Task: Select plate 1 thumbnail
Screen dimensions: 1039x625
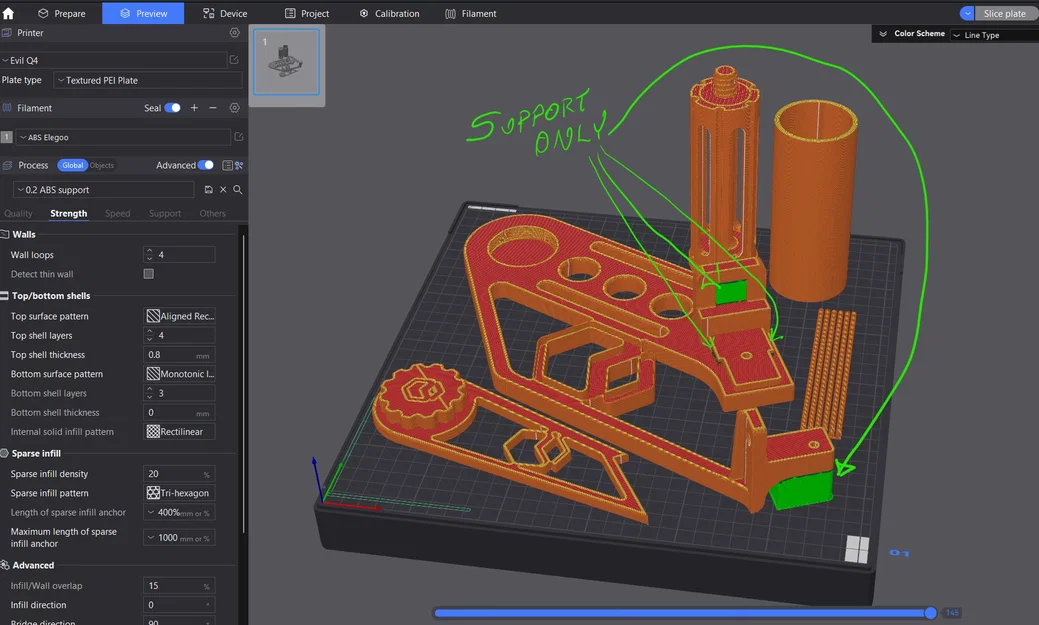Action: pyautogui.click(x=286, y=62)
